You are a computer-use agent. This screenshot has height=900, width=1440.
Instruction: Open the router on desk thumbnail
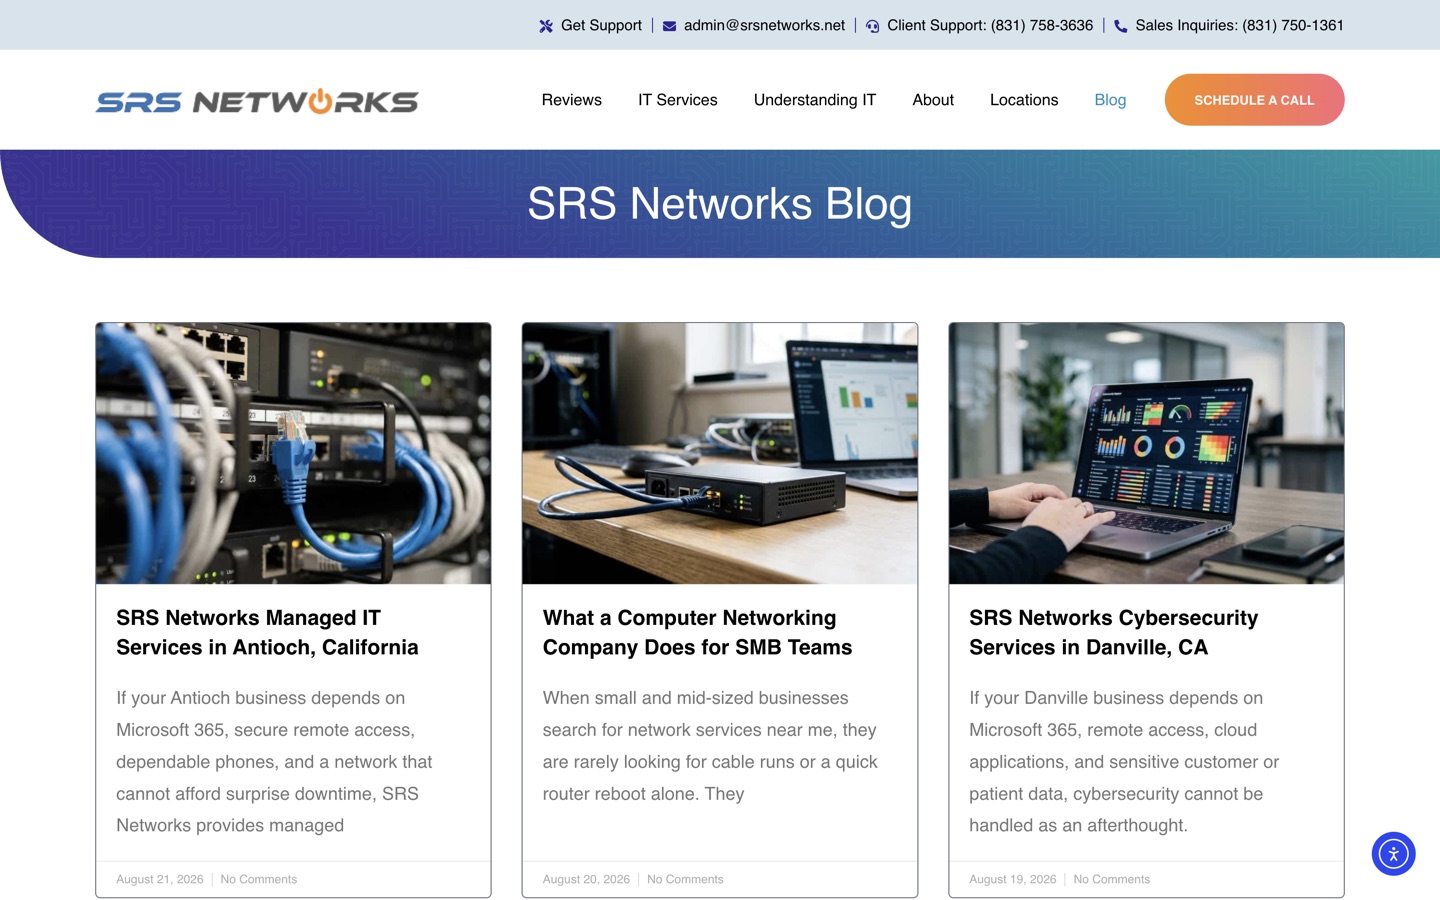click(720, 453)
